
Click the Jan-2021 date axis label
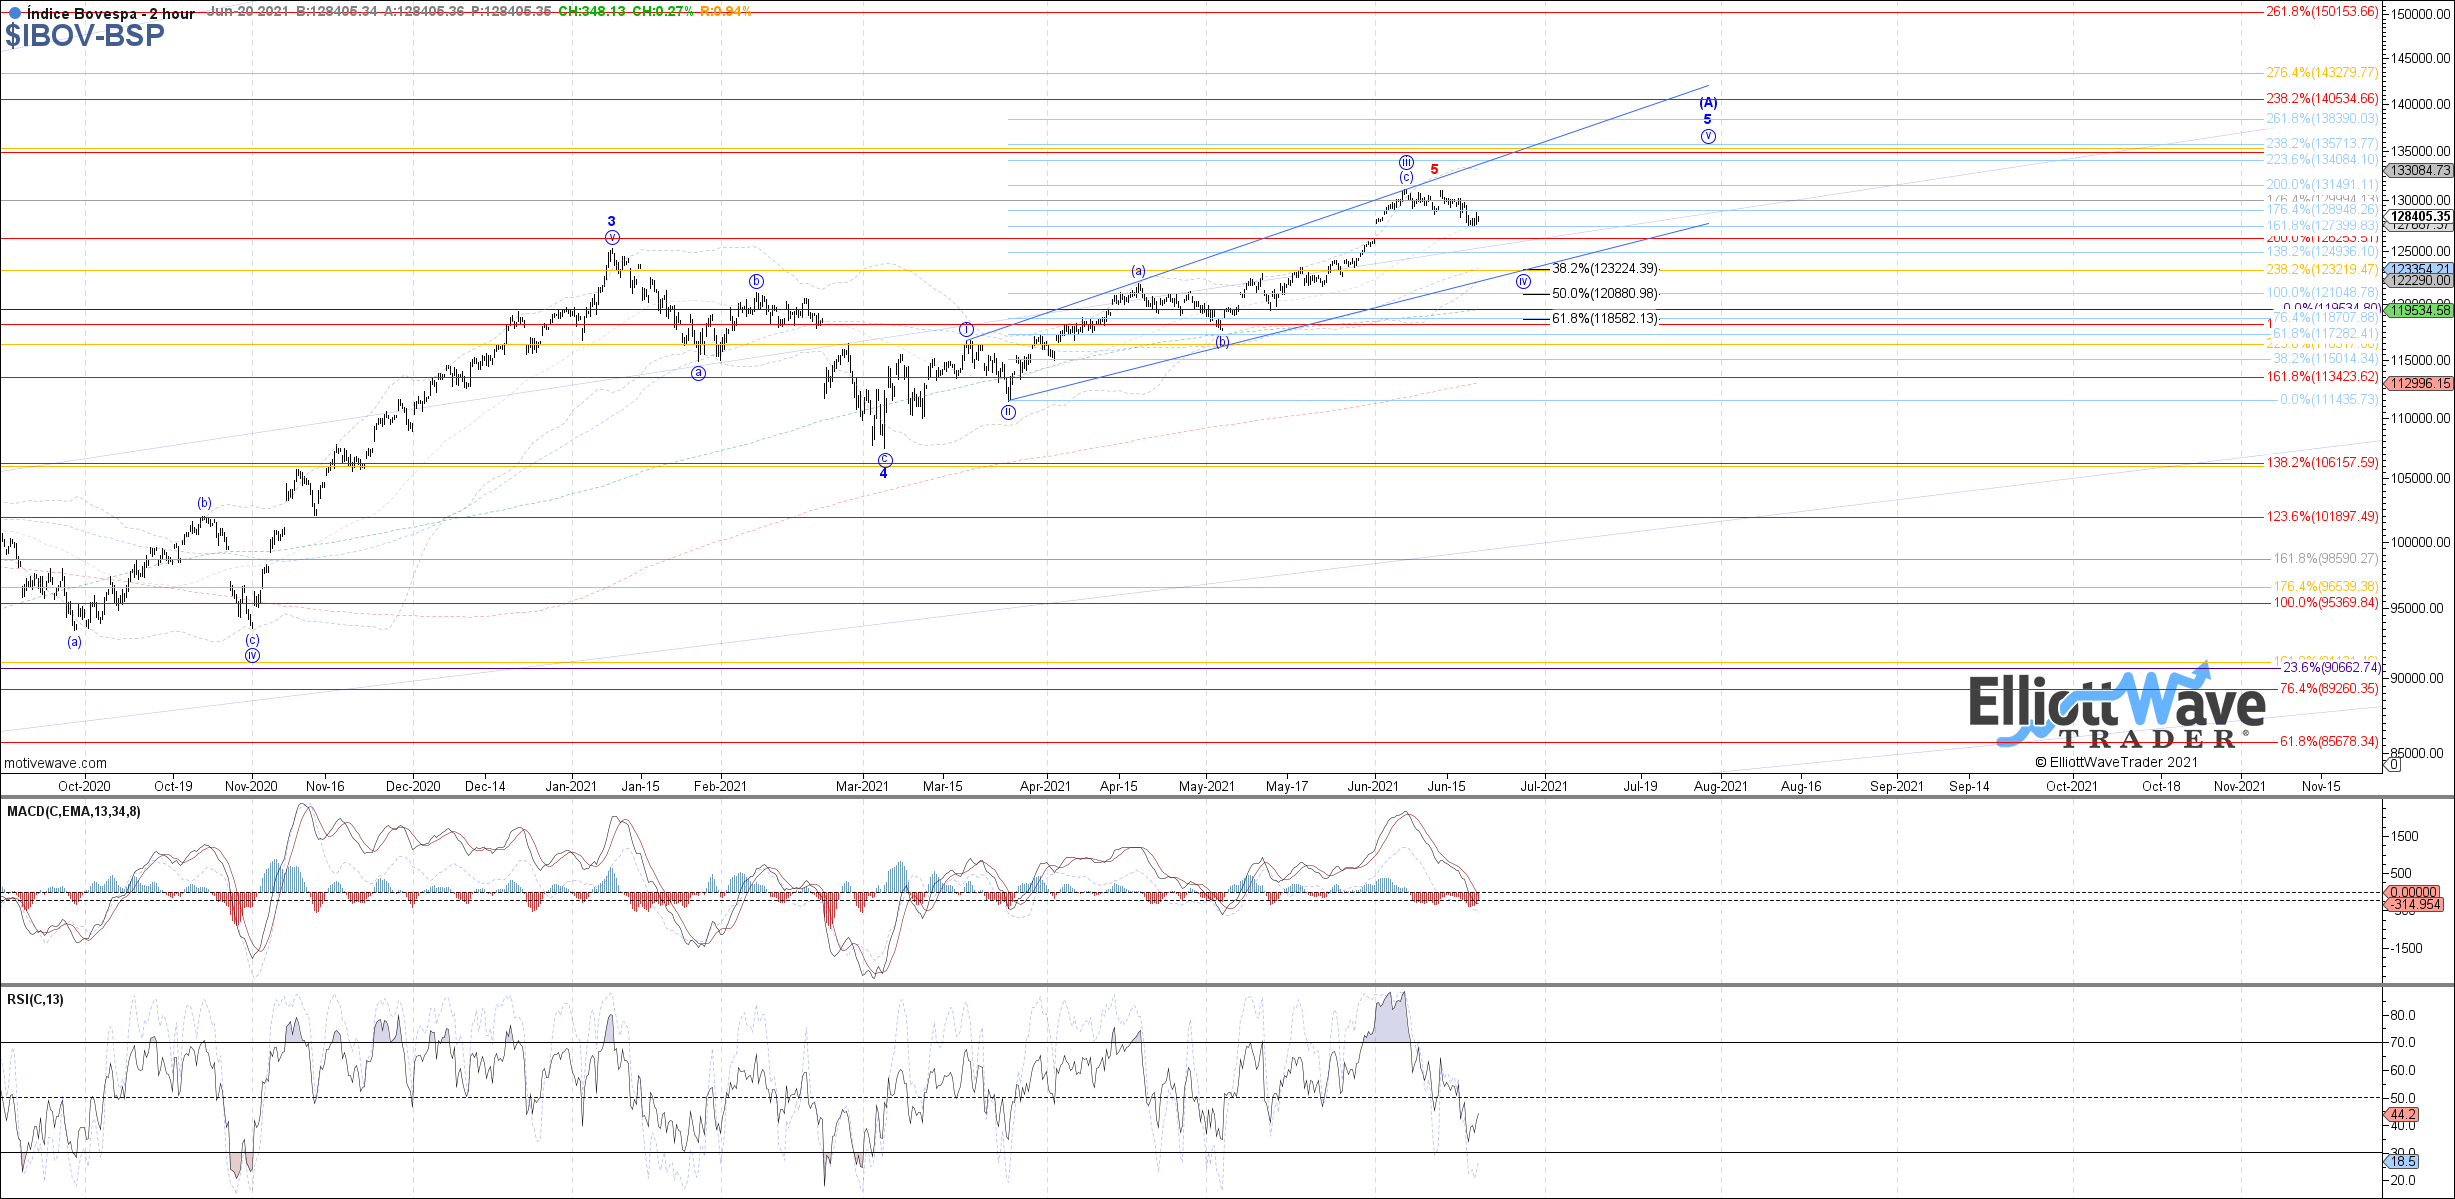tap(571, 786)
